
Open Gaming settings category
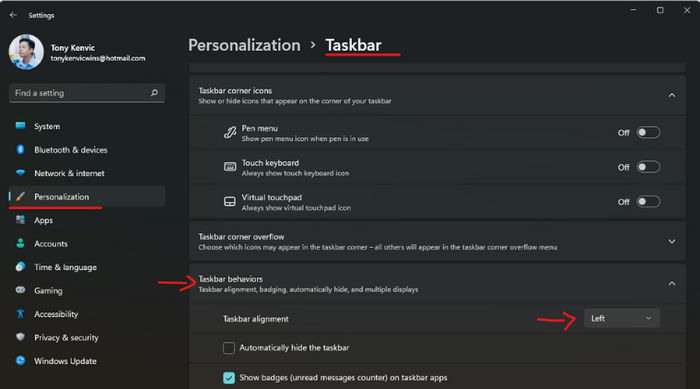coord(87,291)
